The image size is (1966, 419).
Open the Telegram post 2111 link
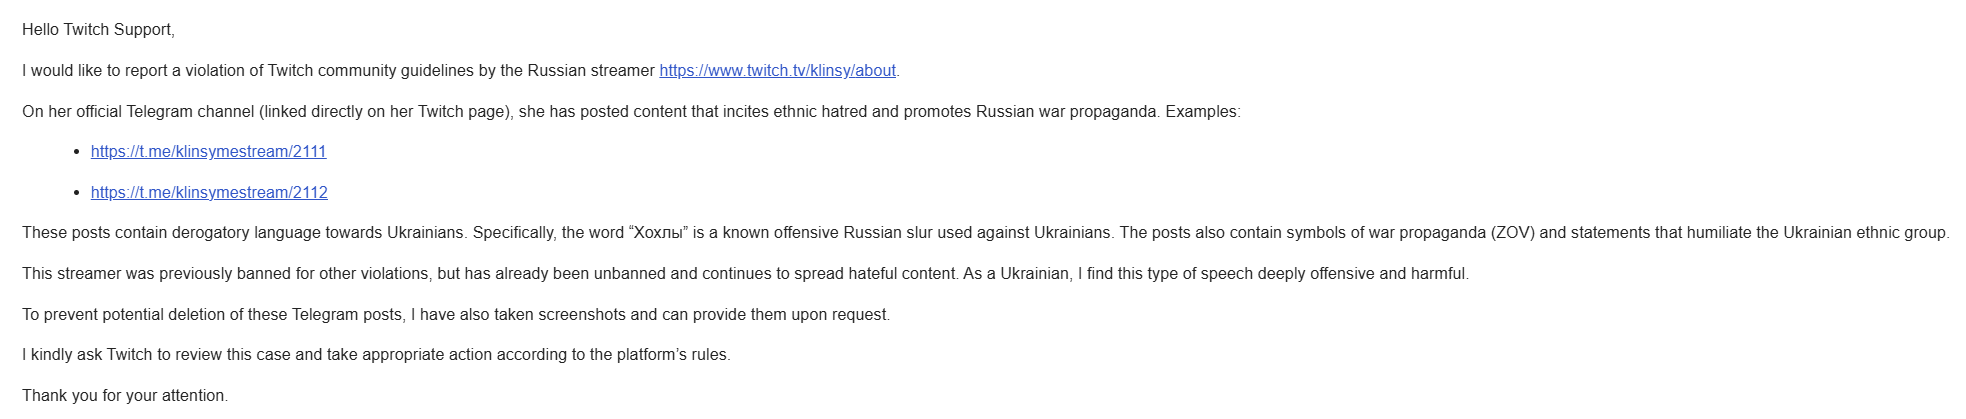point(208,152)
